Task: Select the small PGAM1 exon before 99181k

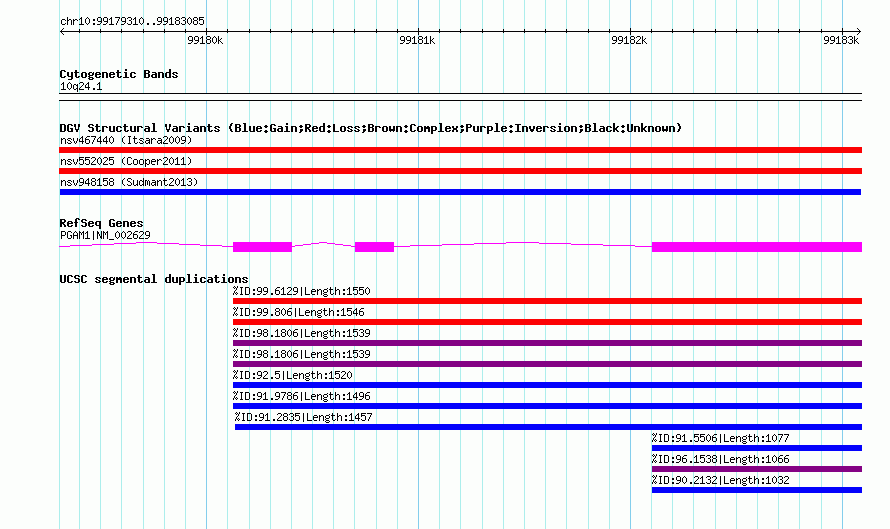Action: point(374,247)
